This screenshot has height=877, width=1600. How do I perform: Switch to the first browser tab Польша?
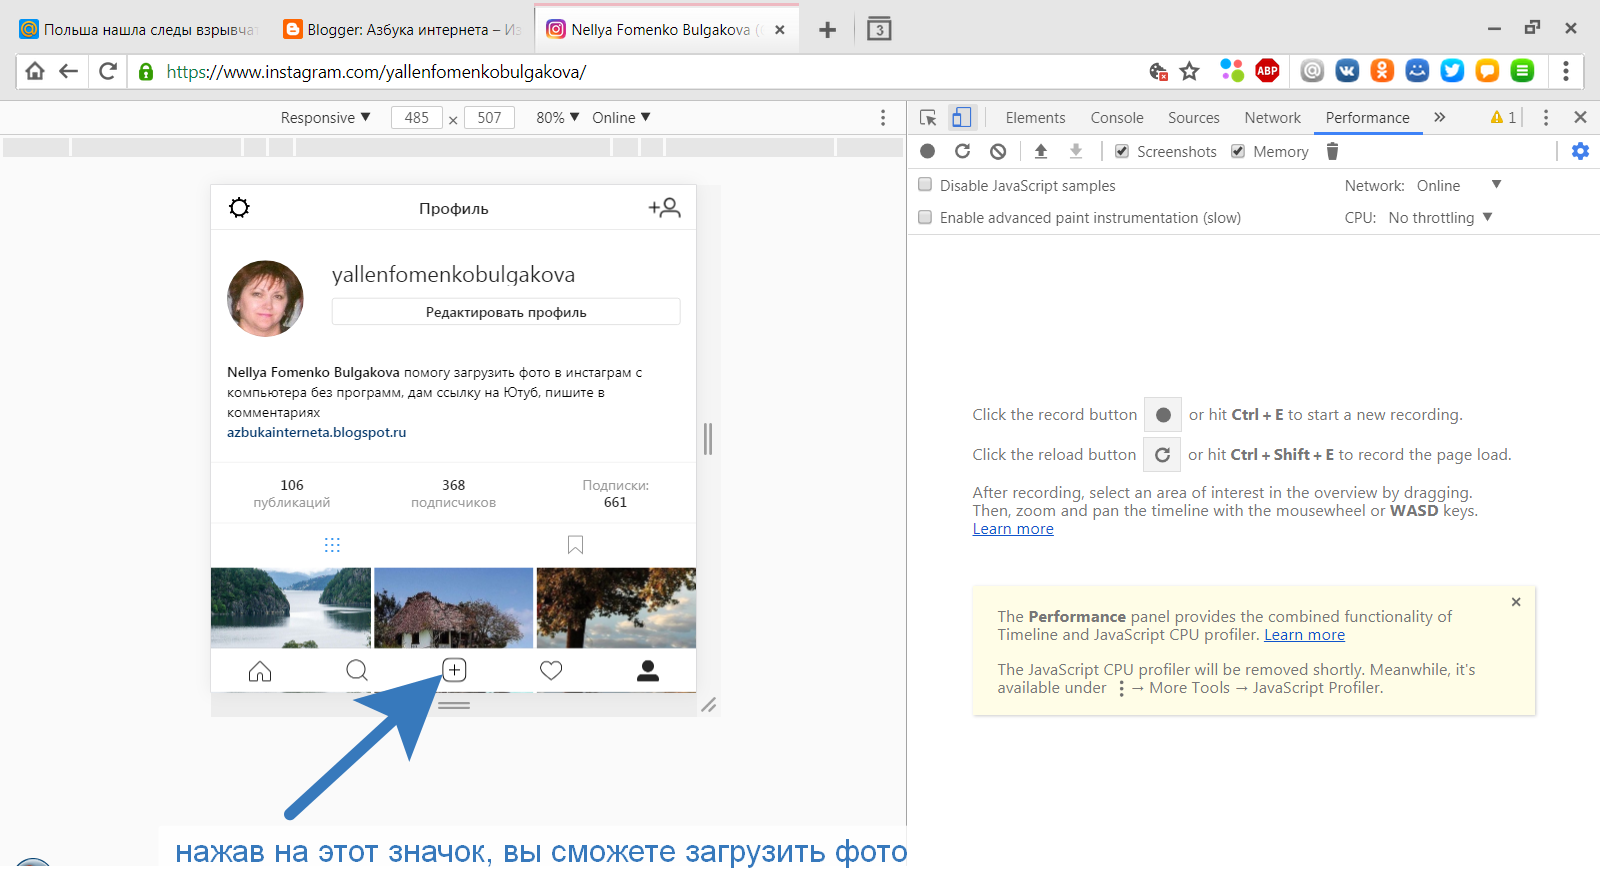pos(138,30)
